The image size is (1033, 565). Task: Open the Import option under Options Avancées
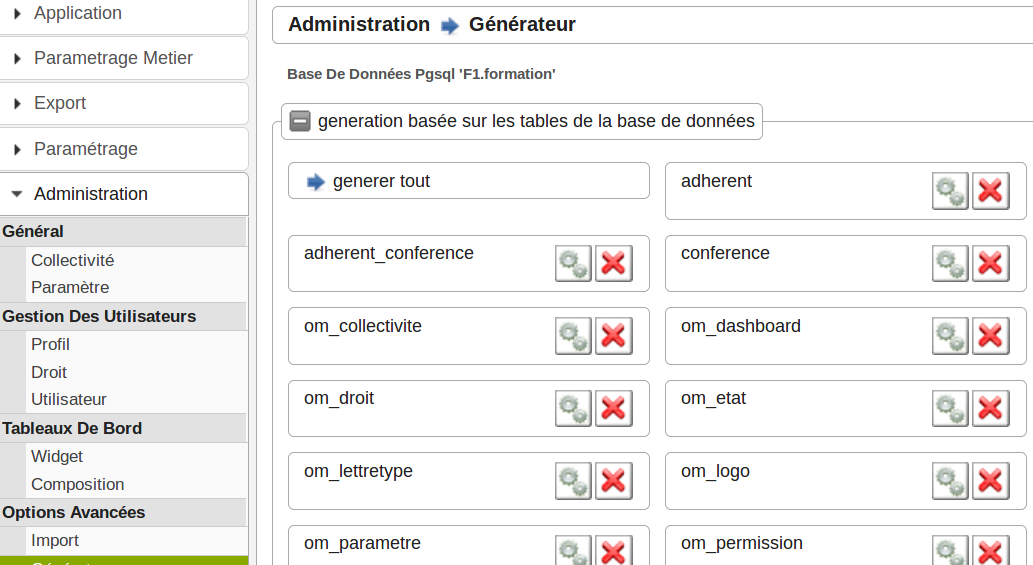tap(55, 540)
